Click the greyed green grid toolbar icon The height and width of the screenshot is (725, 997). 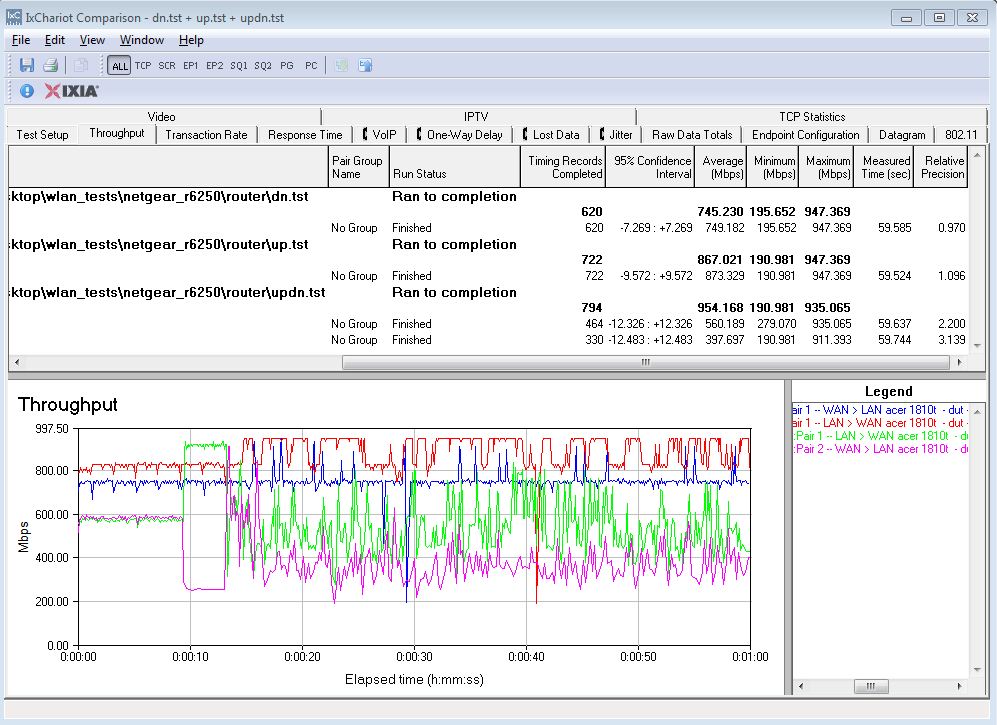341,65
